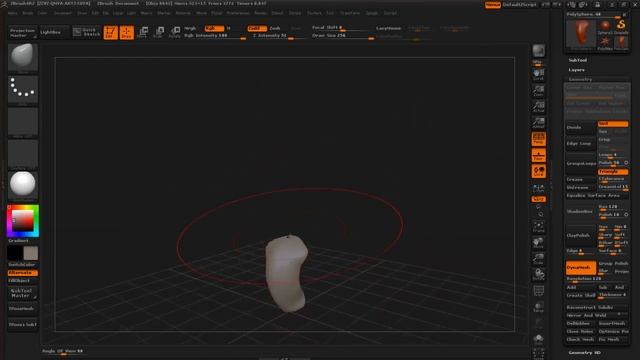Screen dimensions: 640x360
Task: Click the Scale view icon
Action: pos(538,259)
